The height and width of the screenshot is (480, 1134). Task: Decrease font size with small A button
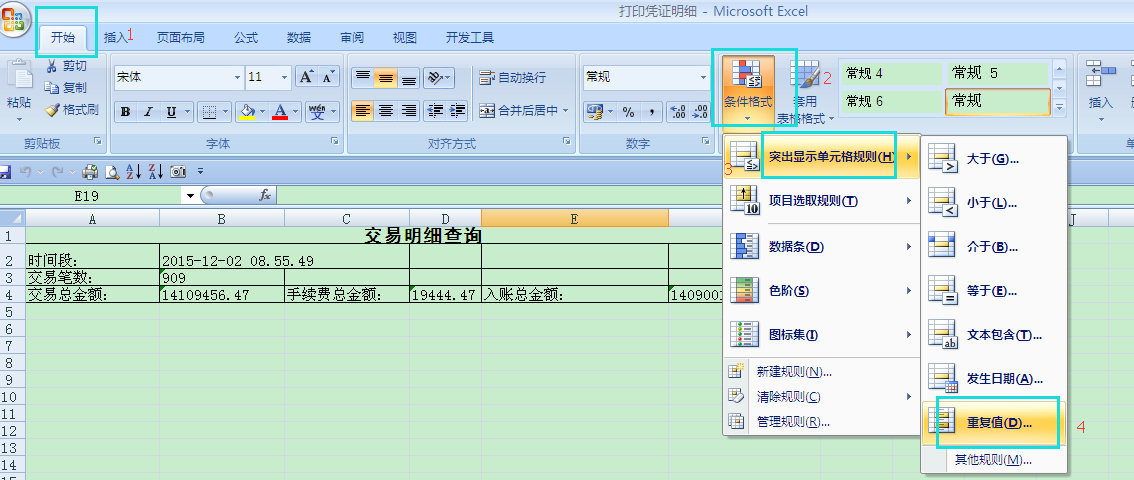(x=328, y=77)
